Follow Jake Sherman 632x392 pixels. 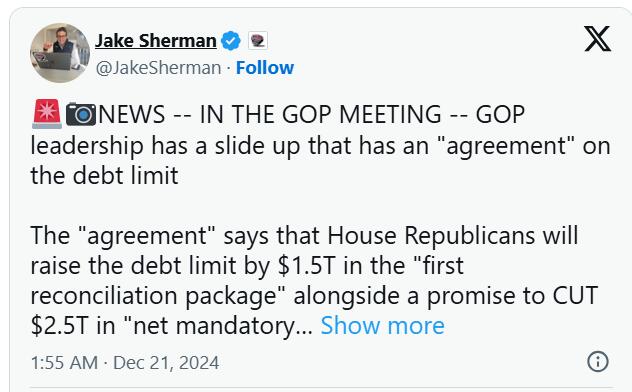pyautogui.click(x=265, y=68)
